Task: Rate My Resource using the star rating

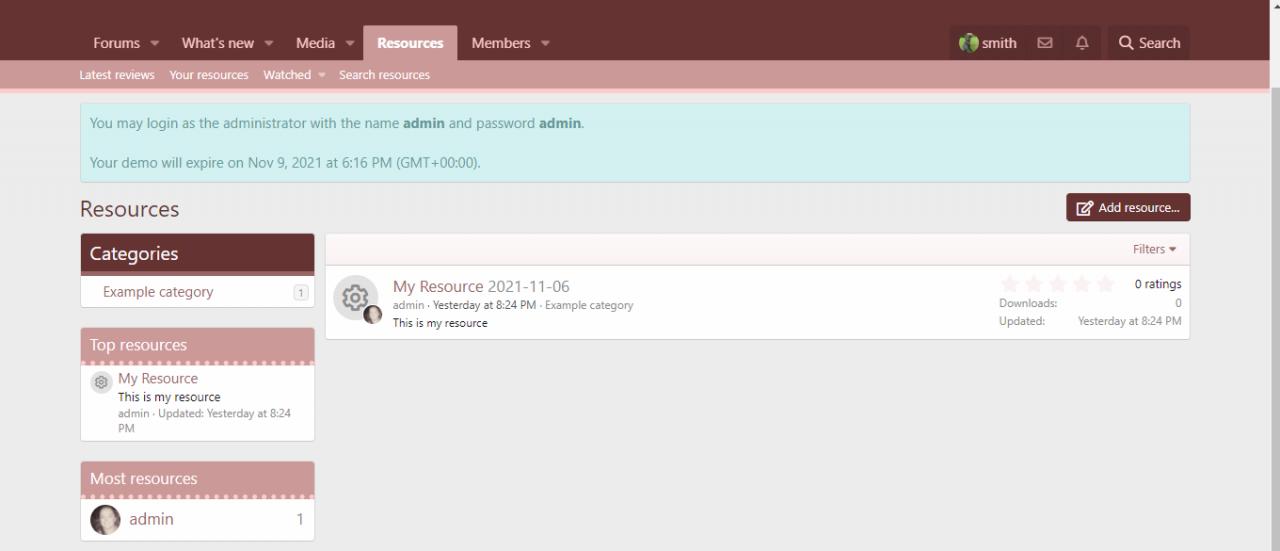Action: 1057,284
